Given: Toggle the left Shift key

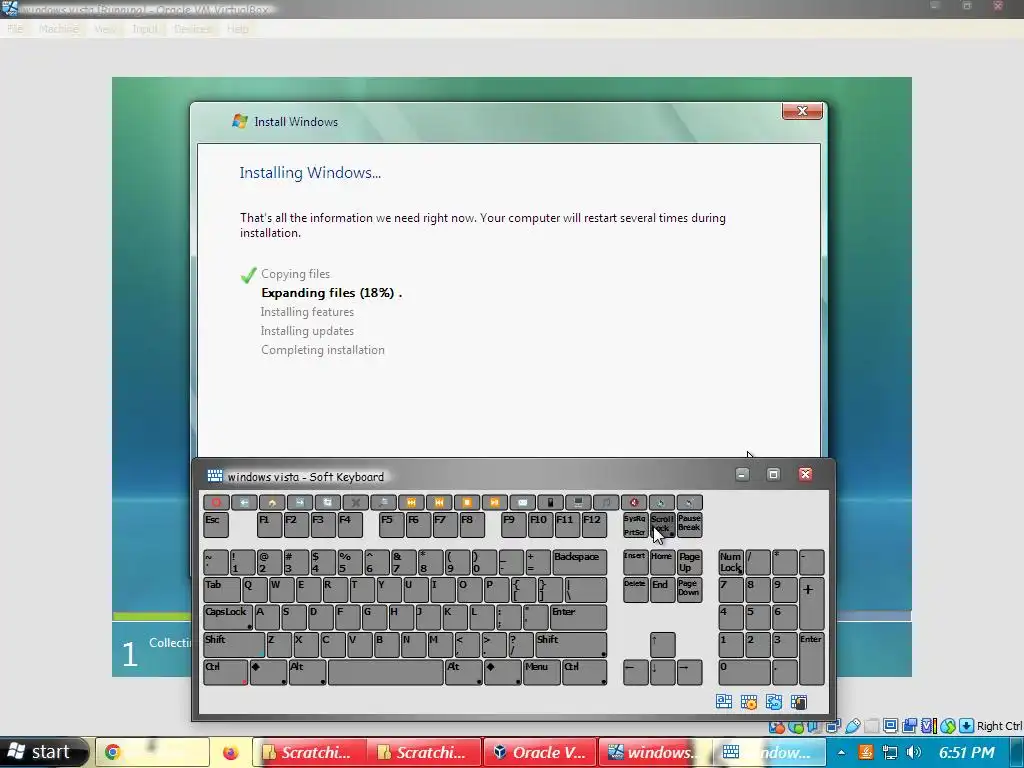Looking at the screenshot, I should click(234, 645).
